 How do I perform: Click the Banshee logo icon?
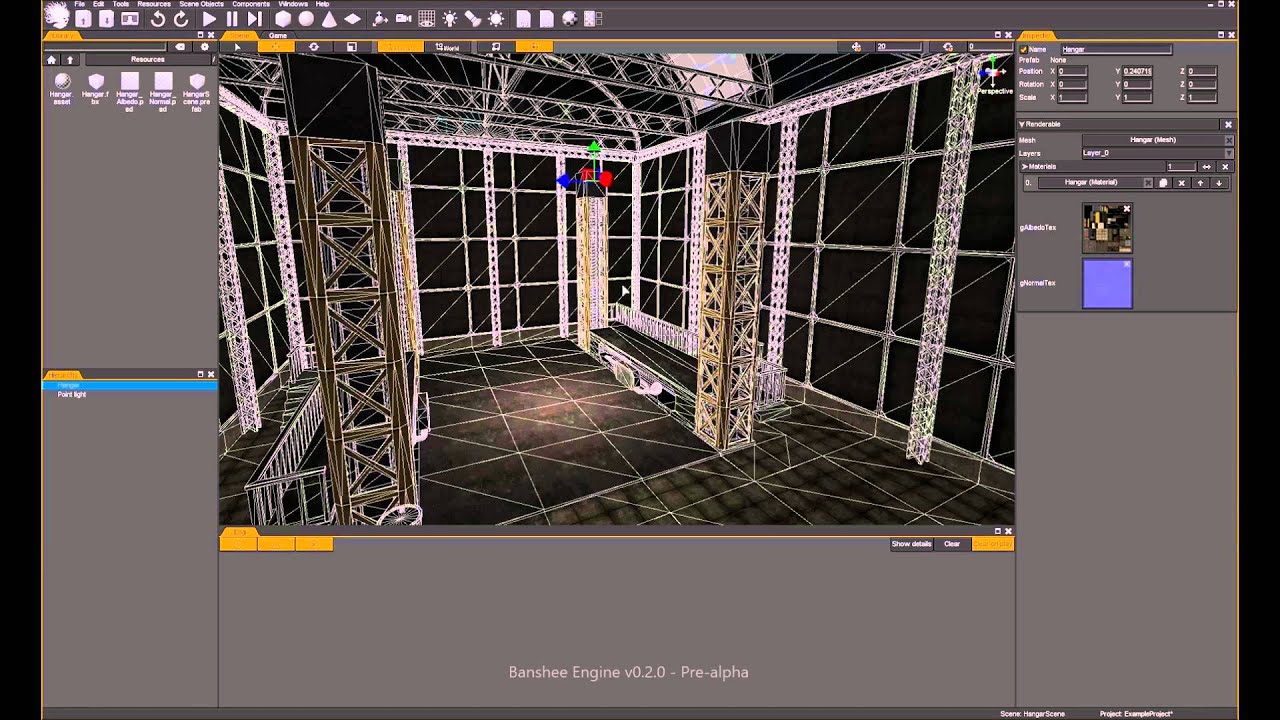tap(58, 15)
